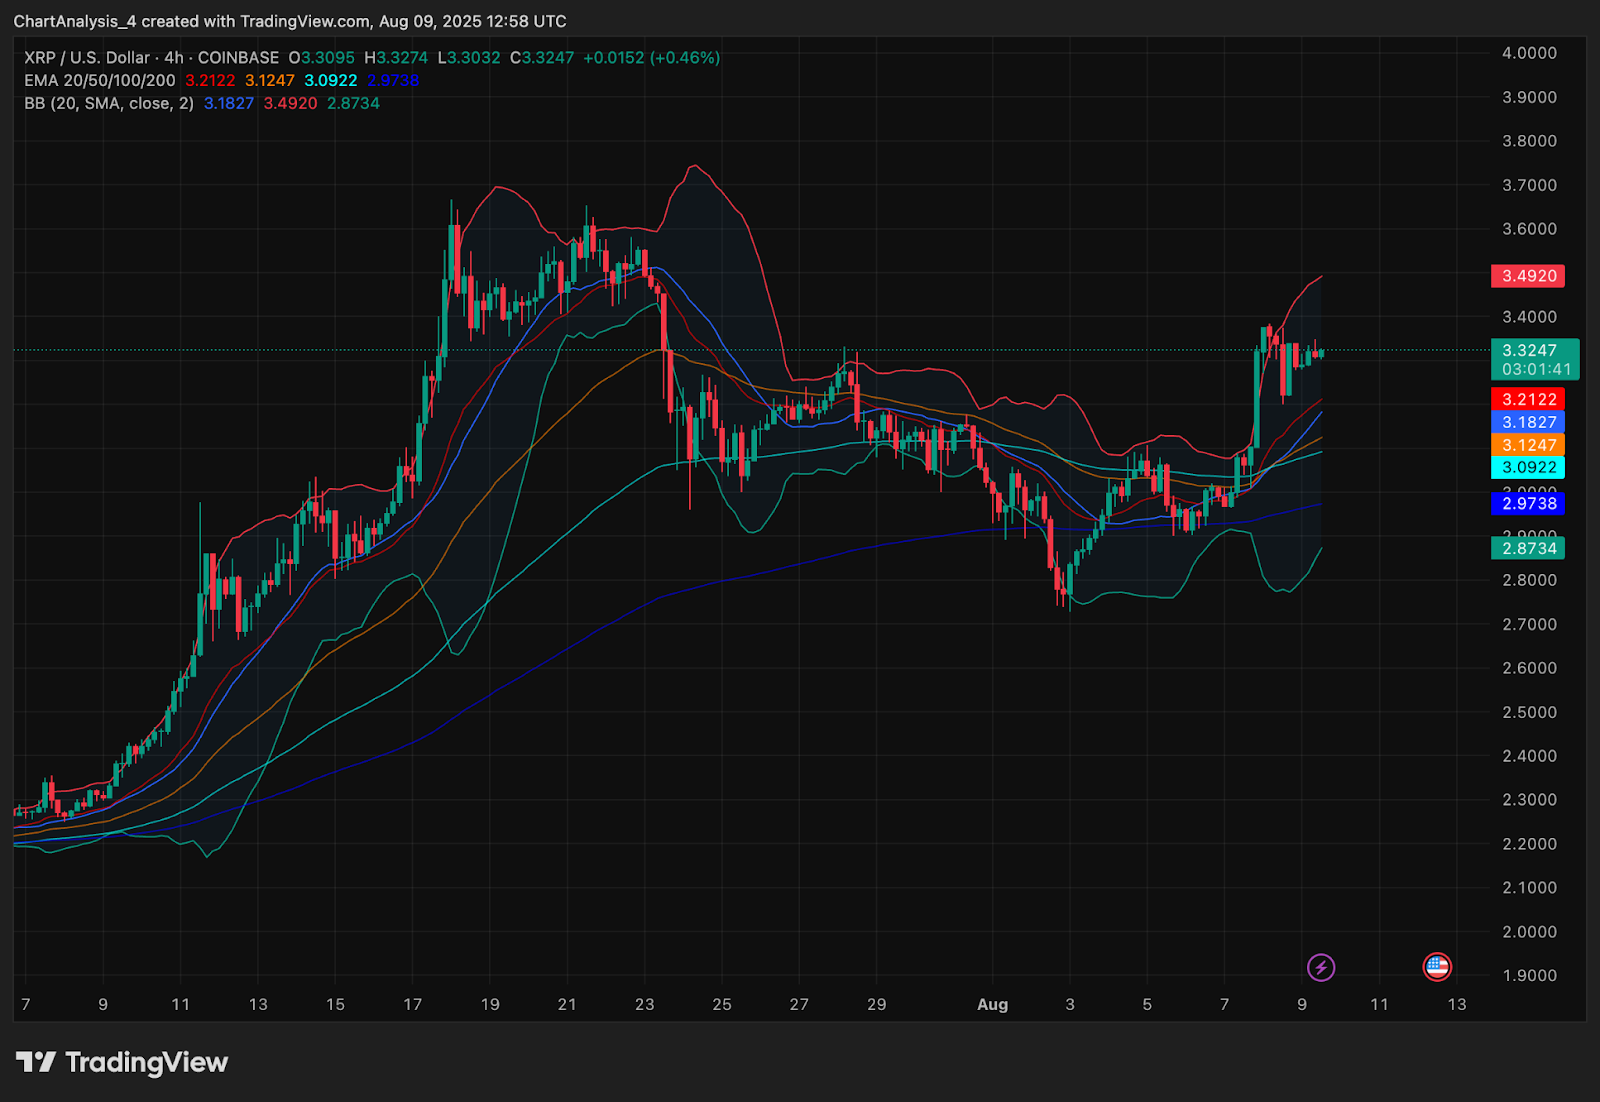Click the US flag economic event icon

(1437, 967)
